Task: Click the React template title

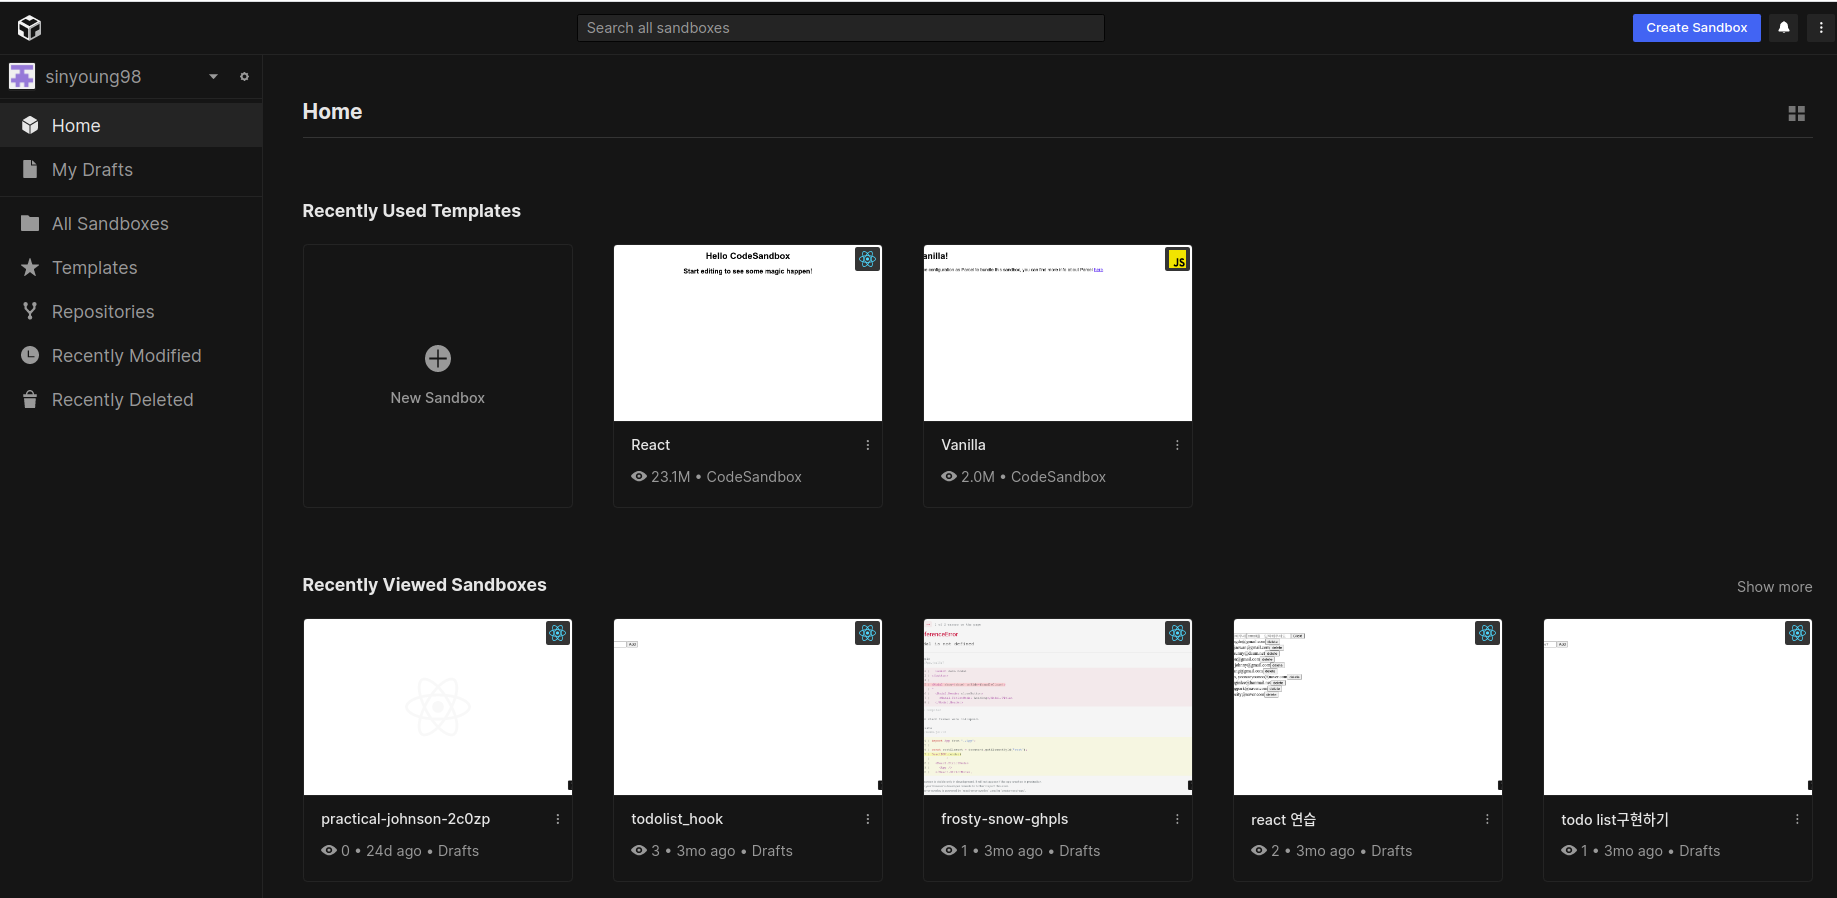Action: pos(650,445)
